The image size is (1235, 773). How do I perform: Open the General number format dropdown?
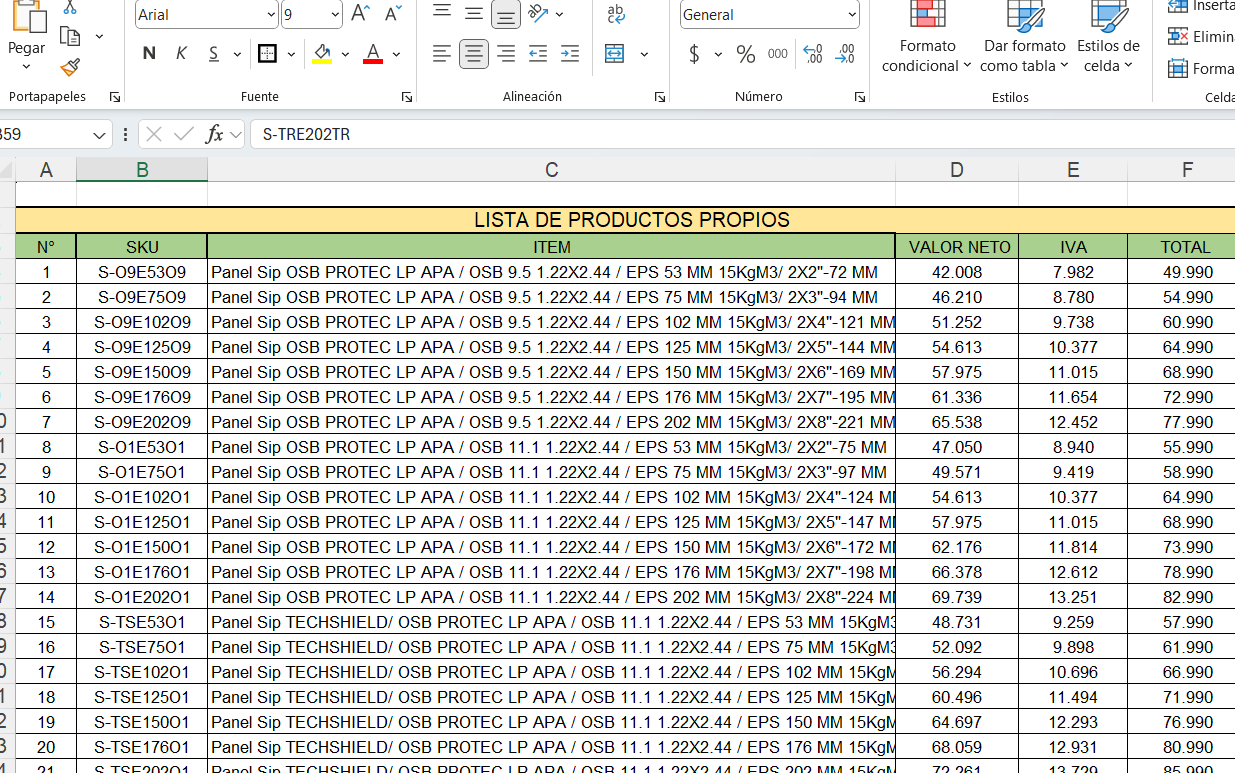(x=851, y=15)
